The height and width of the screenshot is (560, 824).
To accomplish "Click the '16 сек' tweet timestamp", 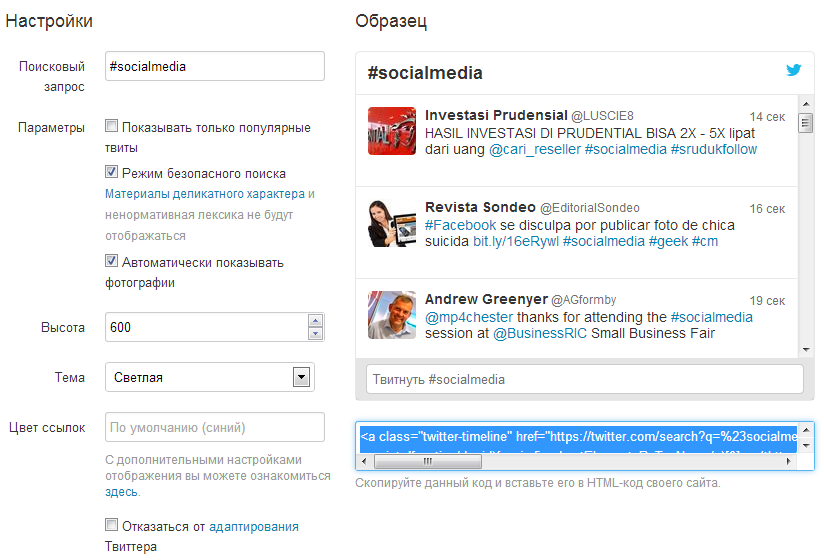I will click(767, 209).
